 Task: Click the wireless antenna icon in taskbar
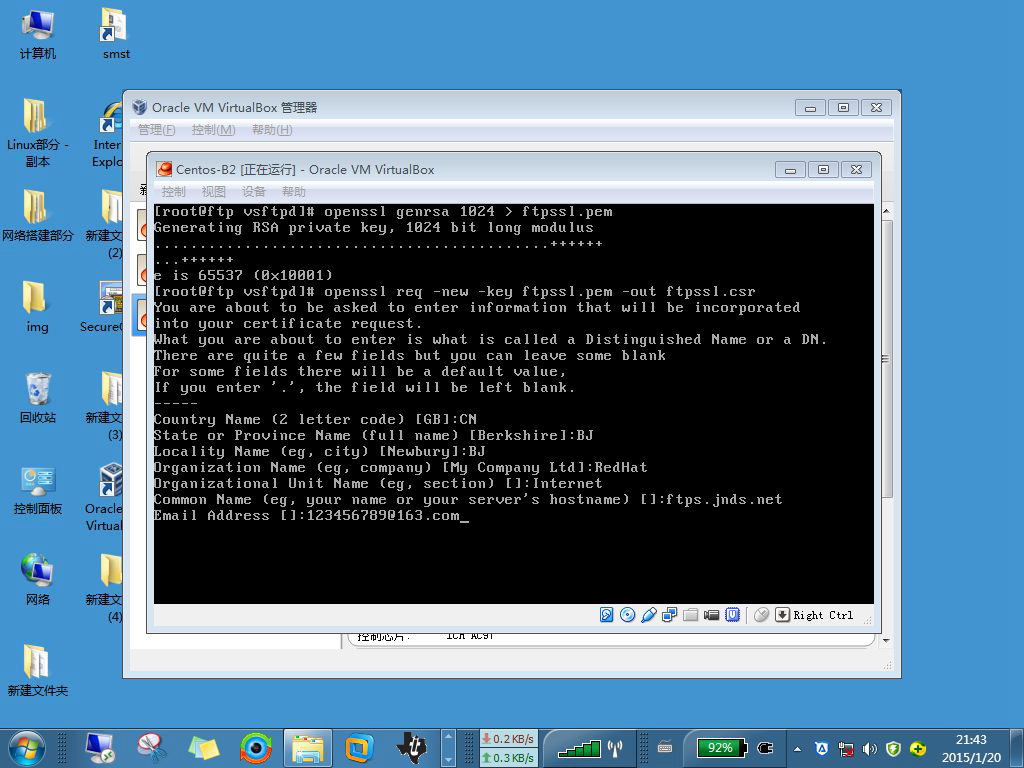615,747
